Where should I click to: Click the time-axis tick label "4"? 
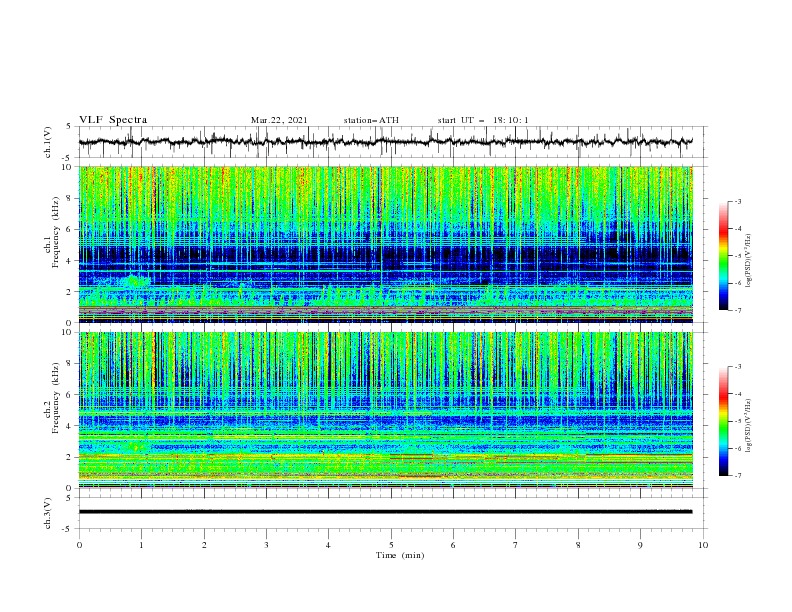(x=328, y=545)
